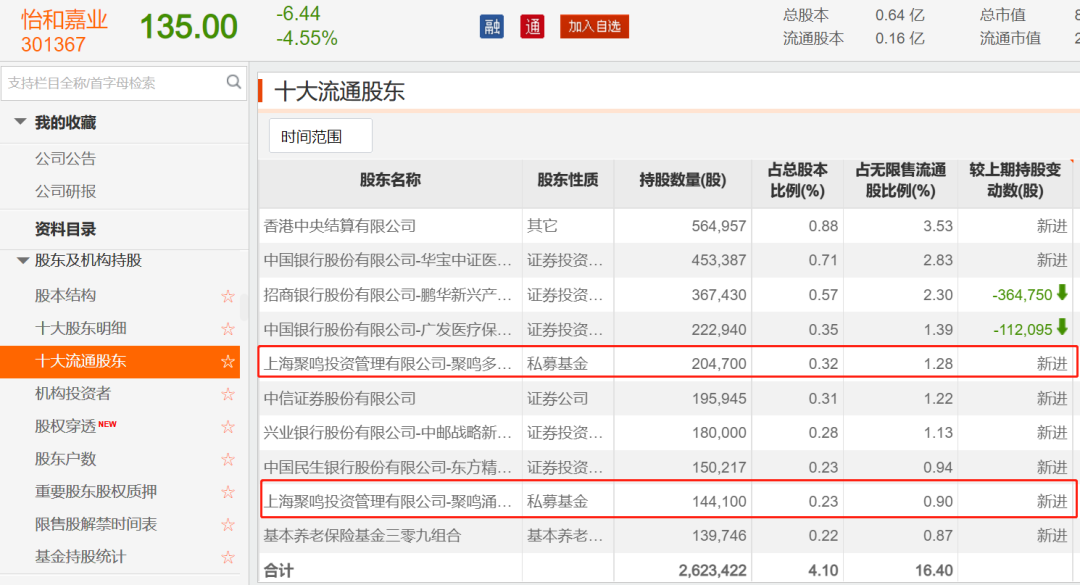1080x585 pixels.
Task: Star the 重要股东股权质押 item
Action: point(228,492)
